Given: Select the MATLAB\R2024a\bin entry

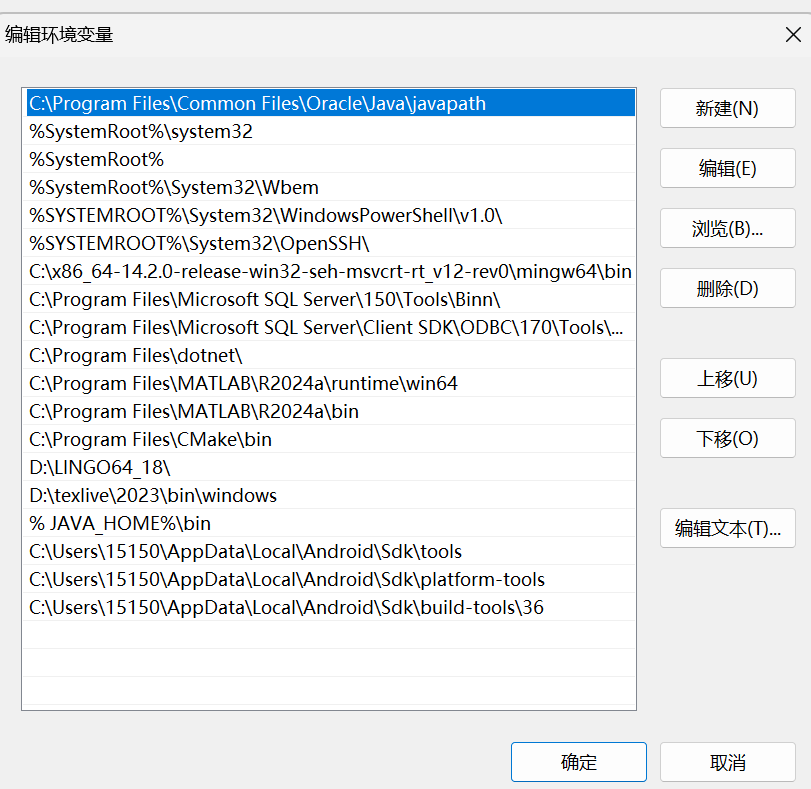Looking at the screenshot, I should coord(331,410).
